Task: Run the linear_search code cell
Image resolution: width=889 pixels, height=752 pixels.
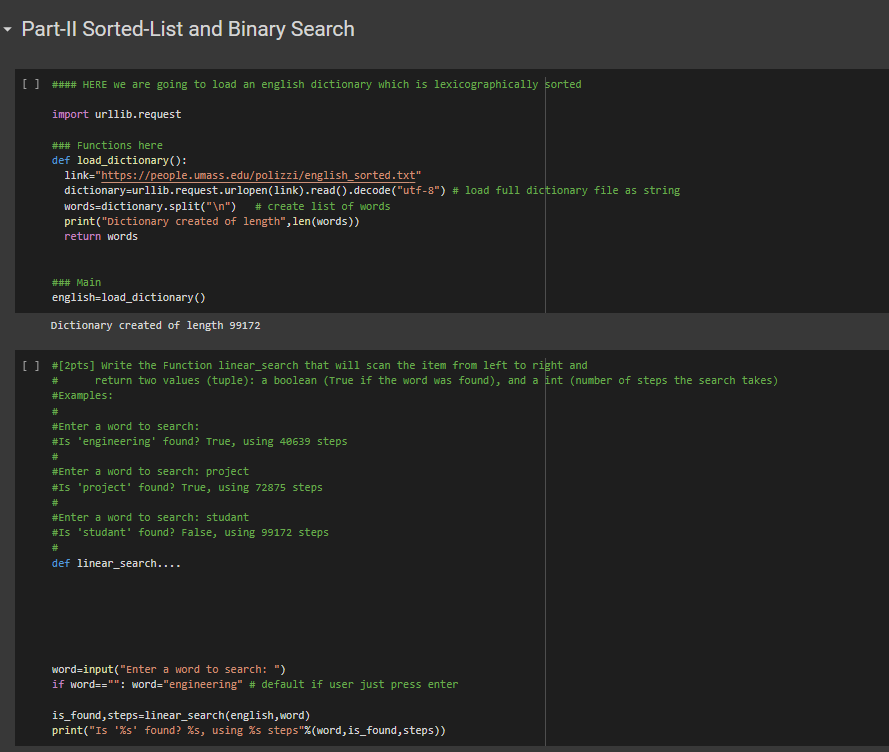Action: click(x=31, y=366)
